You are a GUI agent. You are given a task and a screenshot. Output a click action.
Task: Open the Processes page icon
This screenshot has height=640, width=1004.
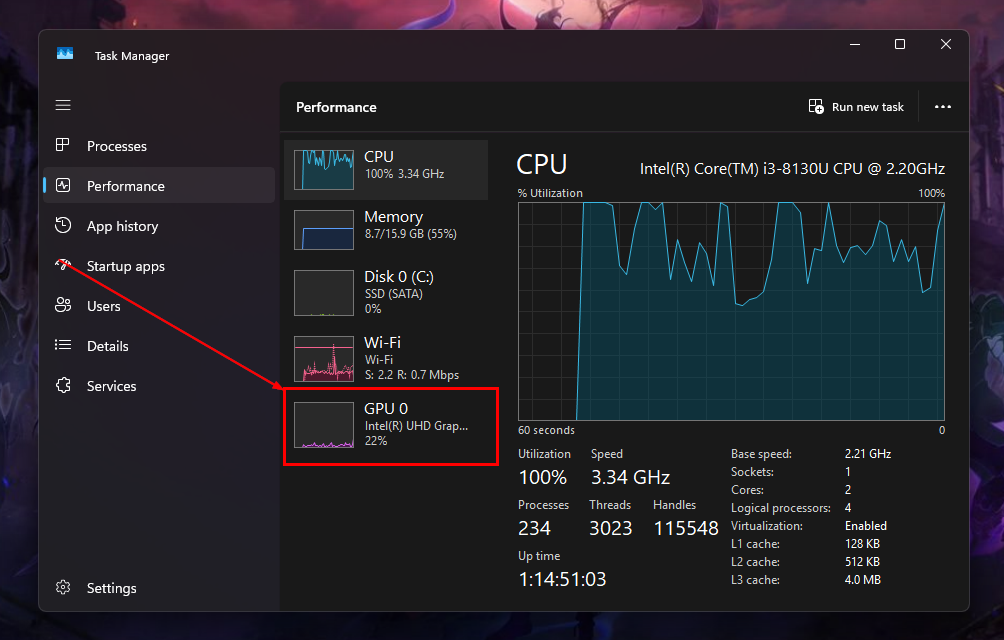point(63,146)
